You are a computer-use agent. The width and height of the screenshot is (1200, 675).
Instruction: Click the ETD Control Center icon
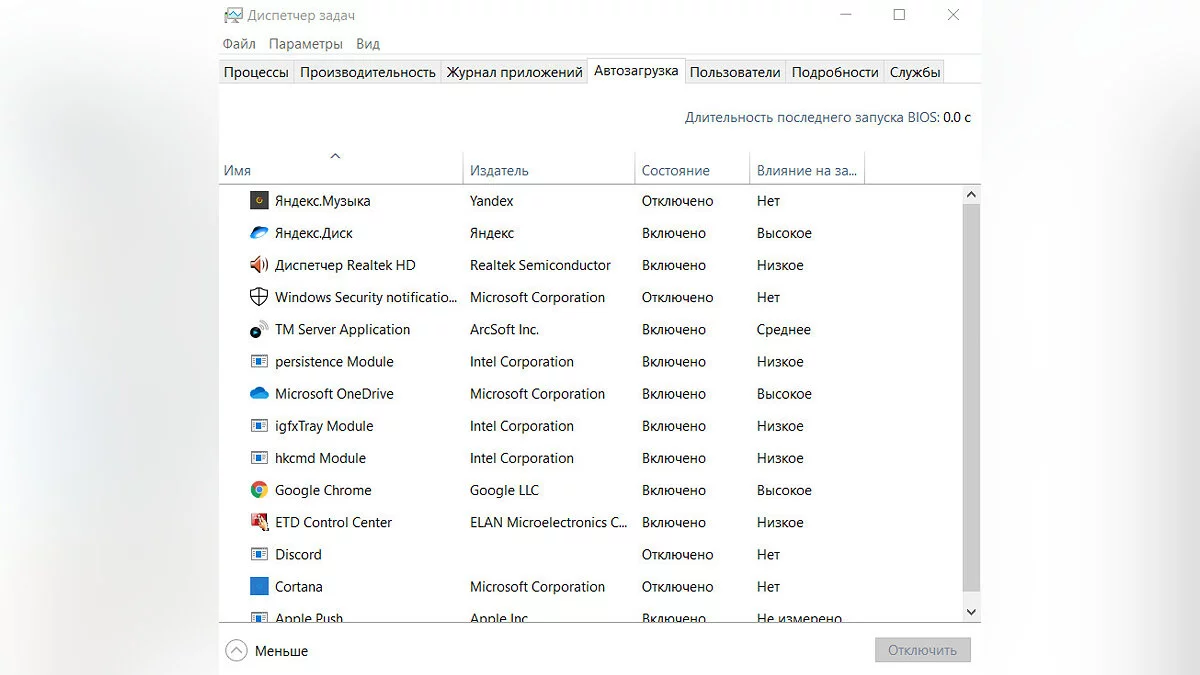click(x=259, y=522)
